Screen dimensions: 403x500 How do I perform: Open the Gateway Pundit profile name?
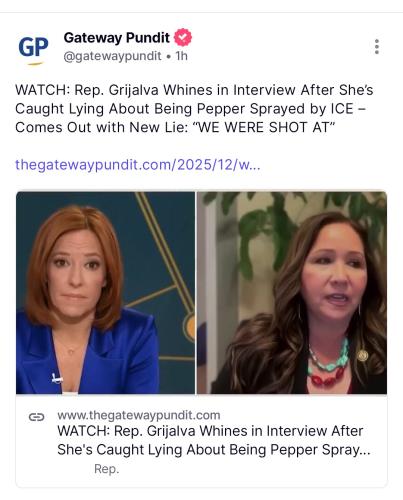pos(117,38)
